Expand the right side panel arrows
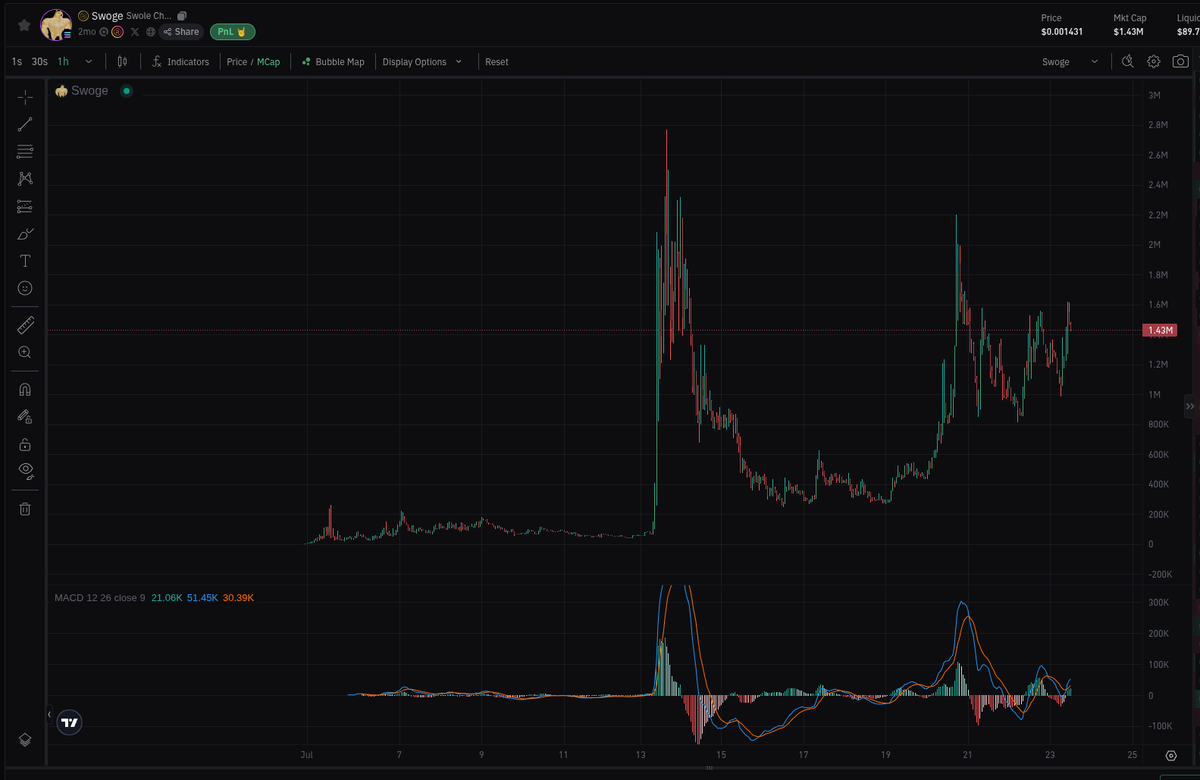The image size is (1200, 780). [1190, 407]
